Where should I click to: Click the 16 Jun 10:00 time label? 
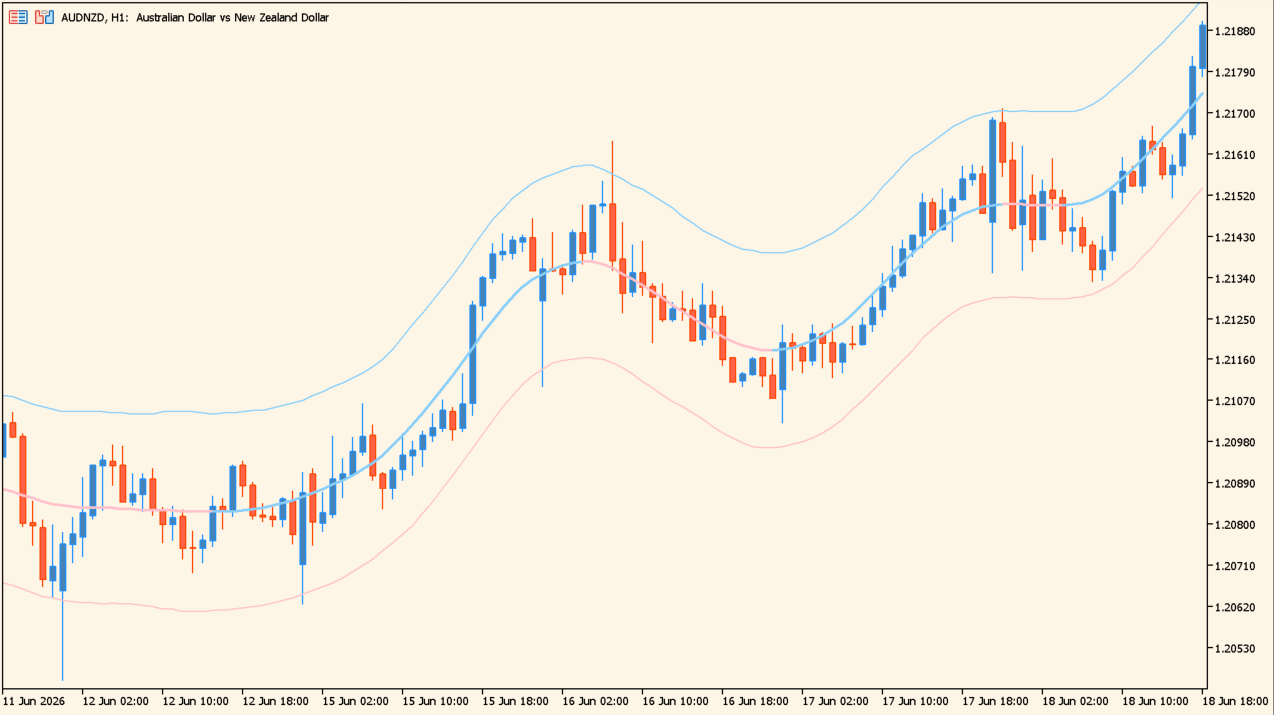pyautogui.click(x=675, y=701)
